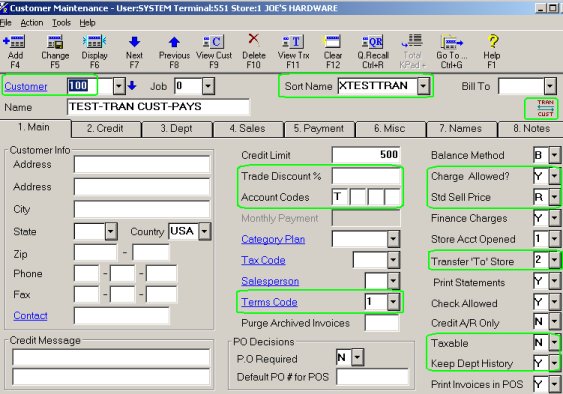Click the Category Plan link
The image size is (563, 394).
pos(273,239)
